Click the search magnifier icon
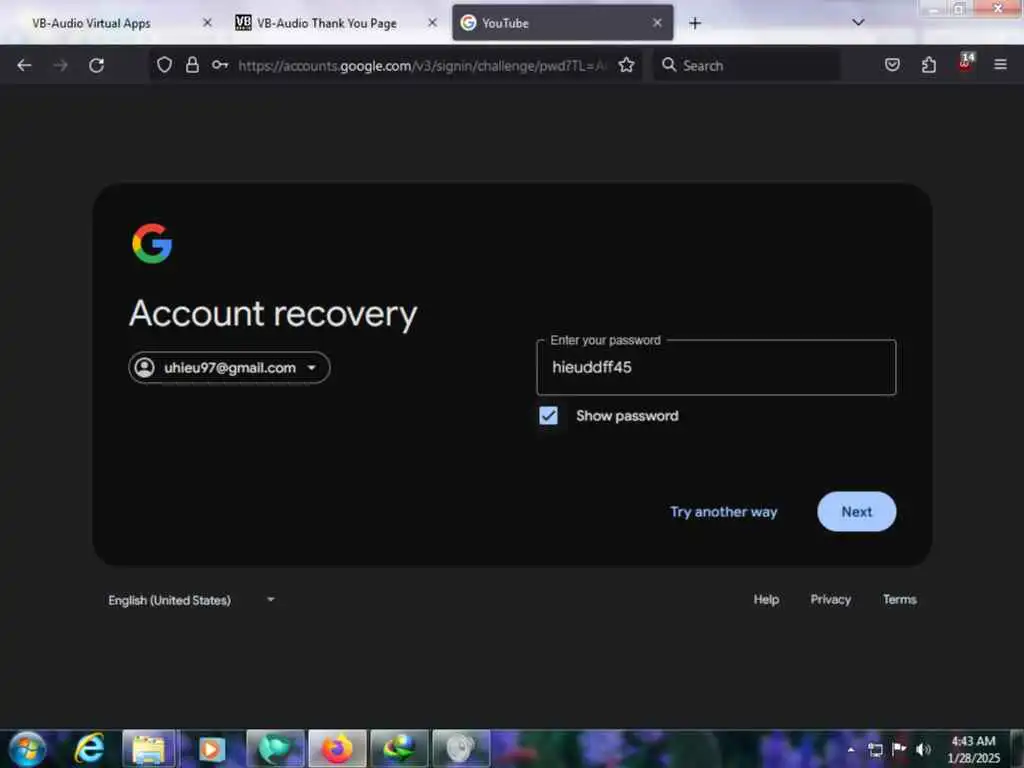Screen dimensions: 1024x768 click(669, 65)
